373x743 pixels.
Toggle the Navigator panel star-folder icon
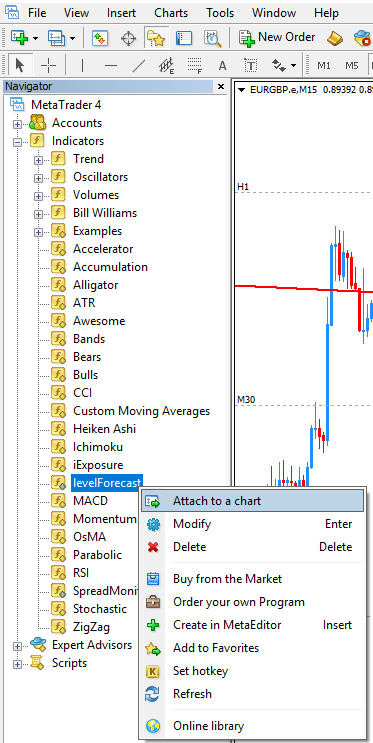(155, 38)
